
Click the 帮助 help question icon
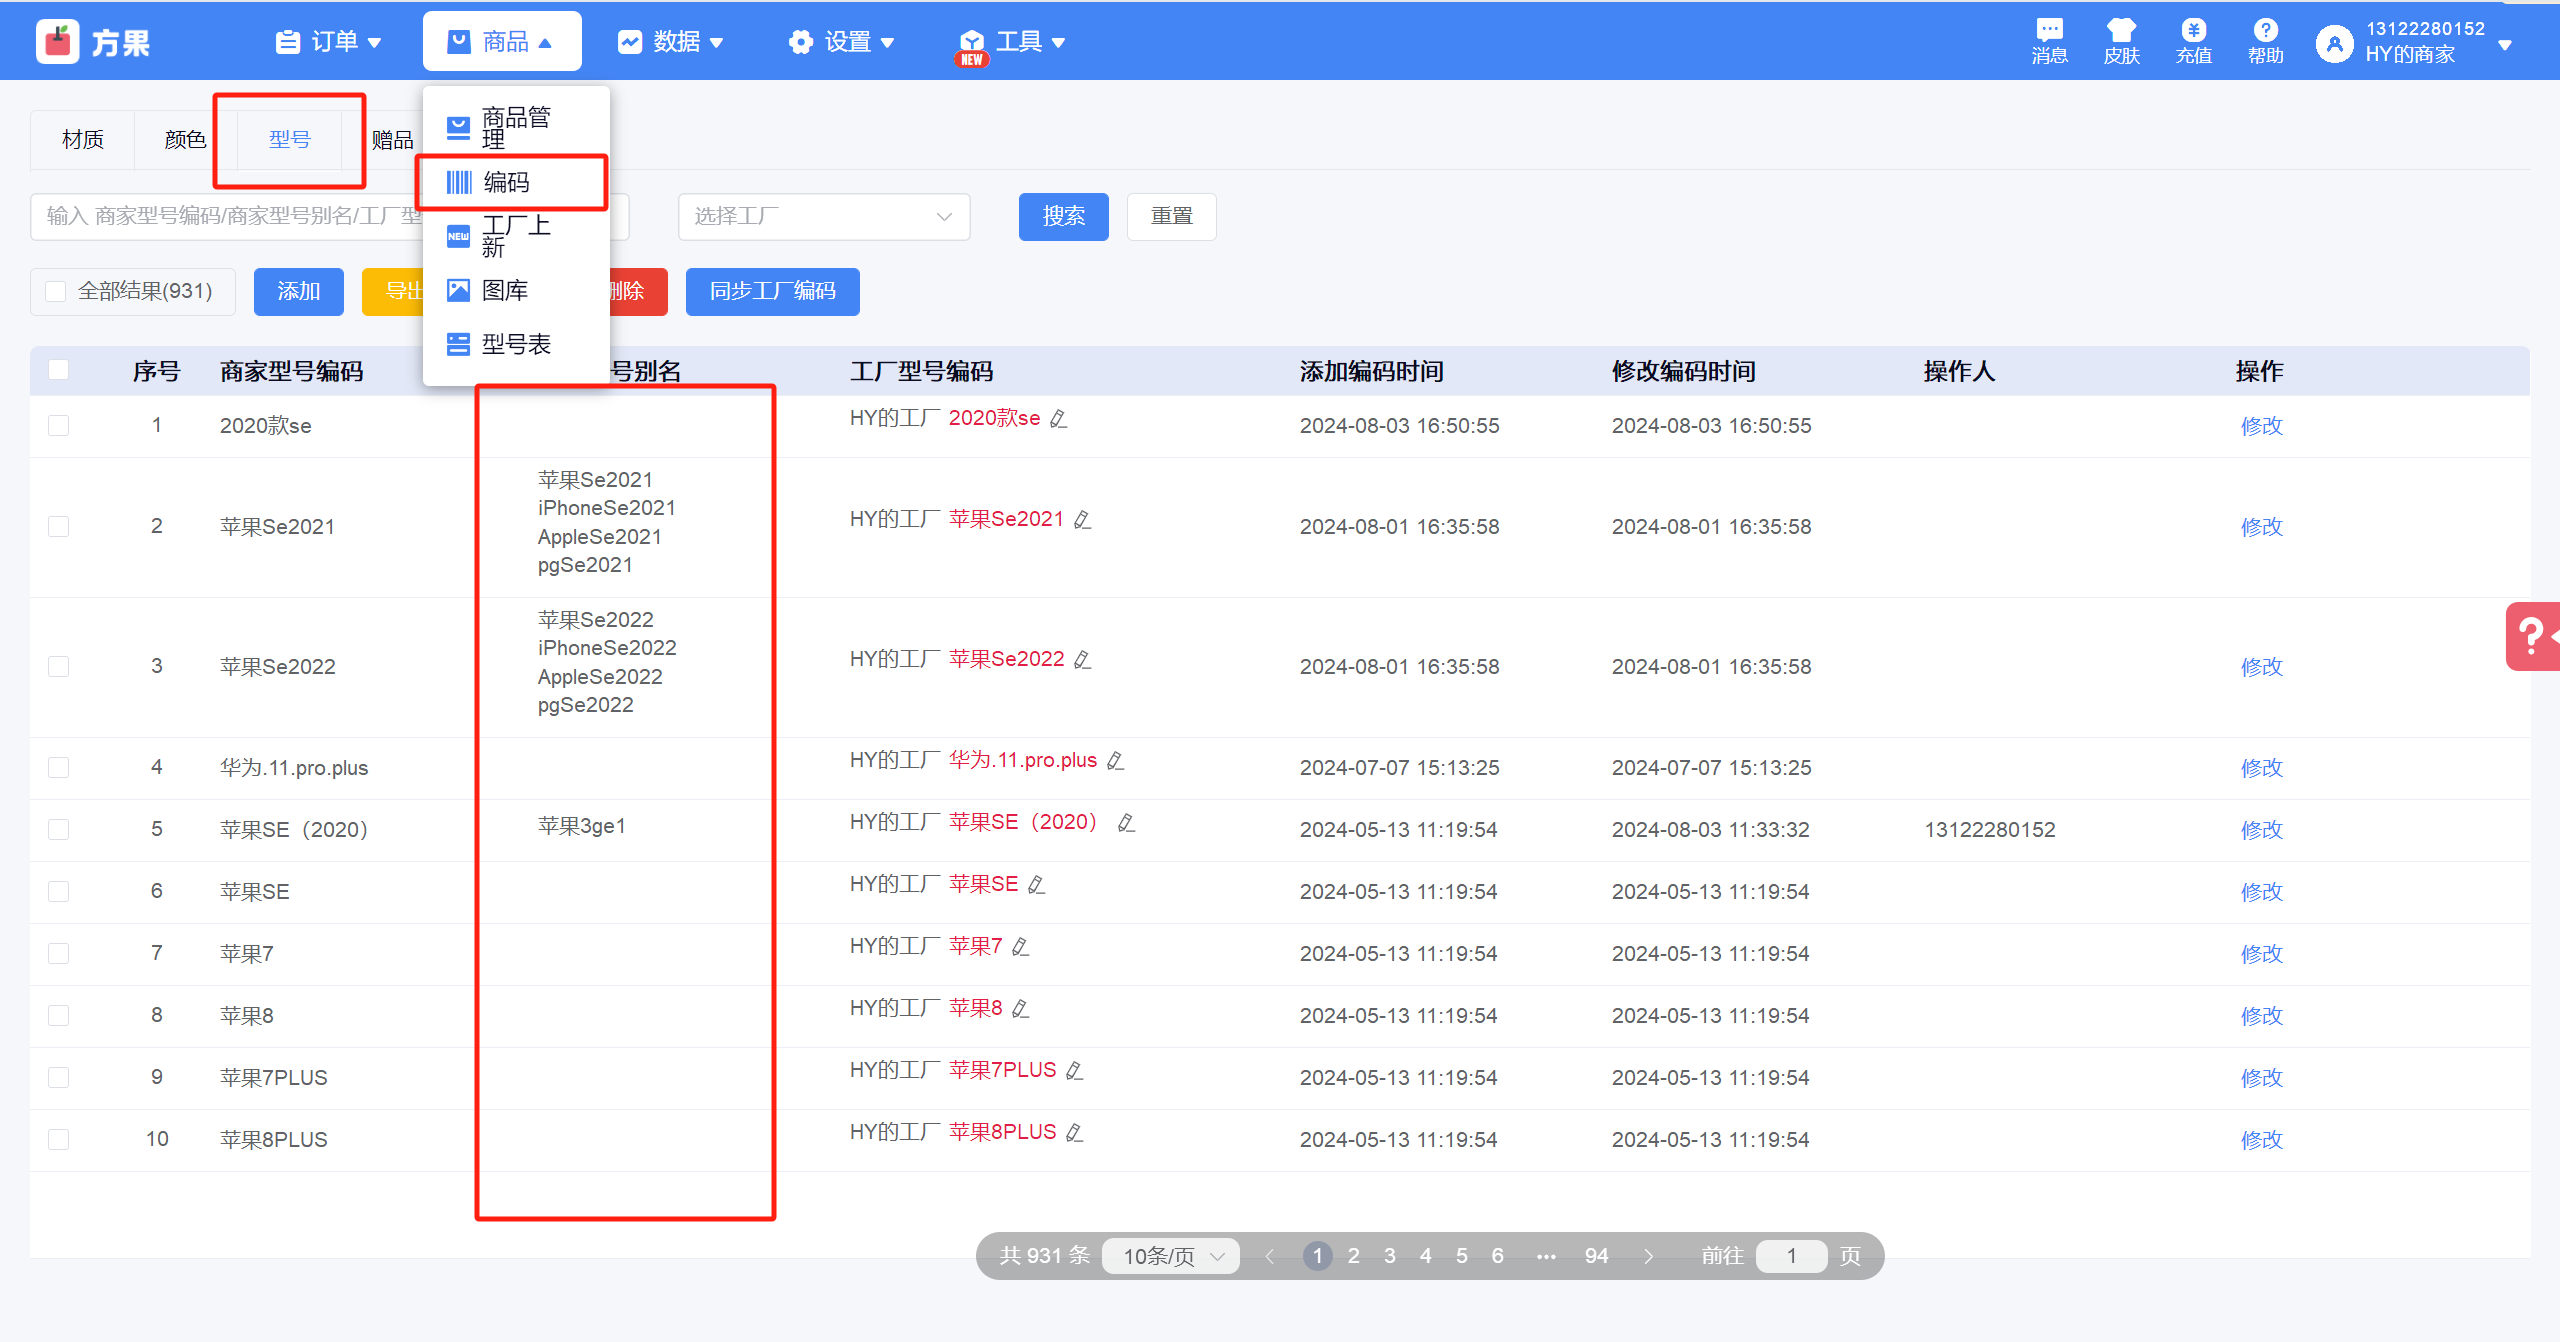coord(2265,30)
